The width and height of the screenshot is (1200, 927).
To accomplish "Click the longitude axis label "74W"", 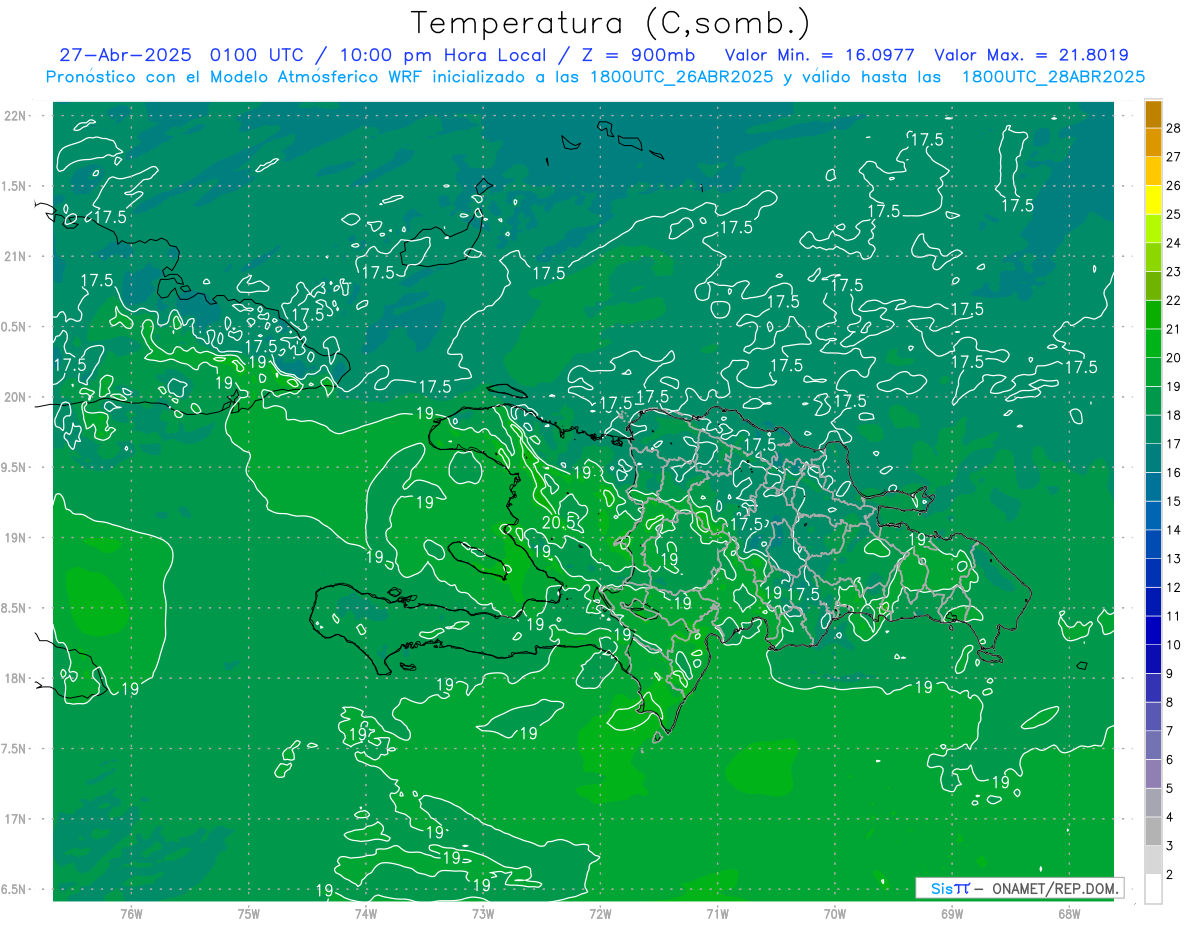I will (366, 914).
